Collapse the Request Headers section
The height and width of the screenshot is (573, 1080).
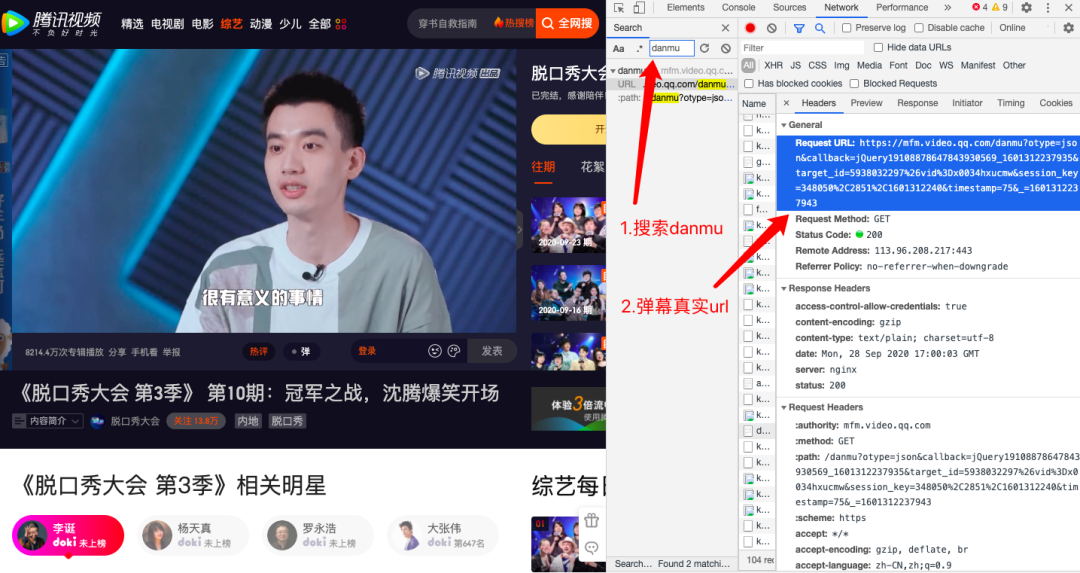coord(784,408)
